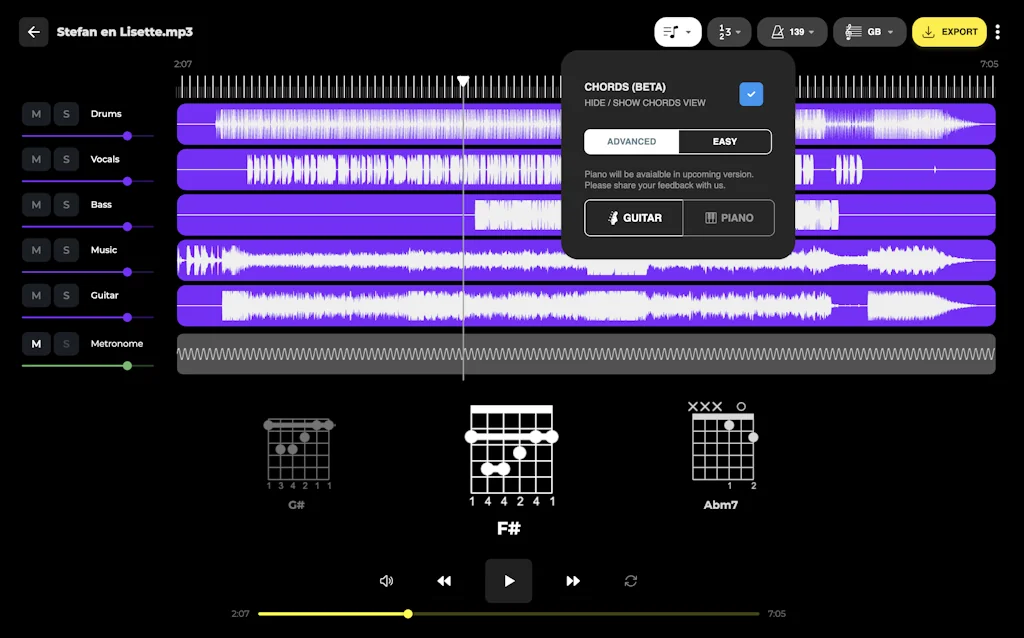
Task: Open the BPM 139 dropdown
Action: click(792, 31)
